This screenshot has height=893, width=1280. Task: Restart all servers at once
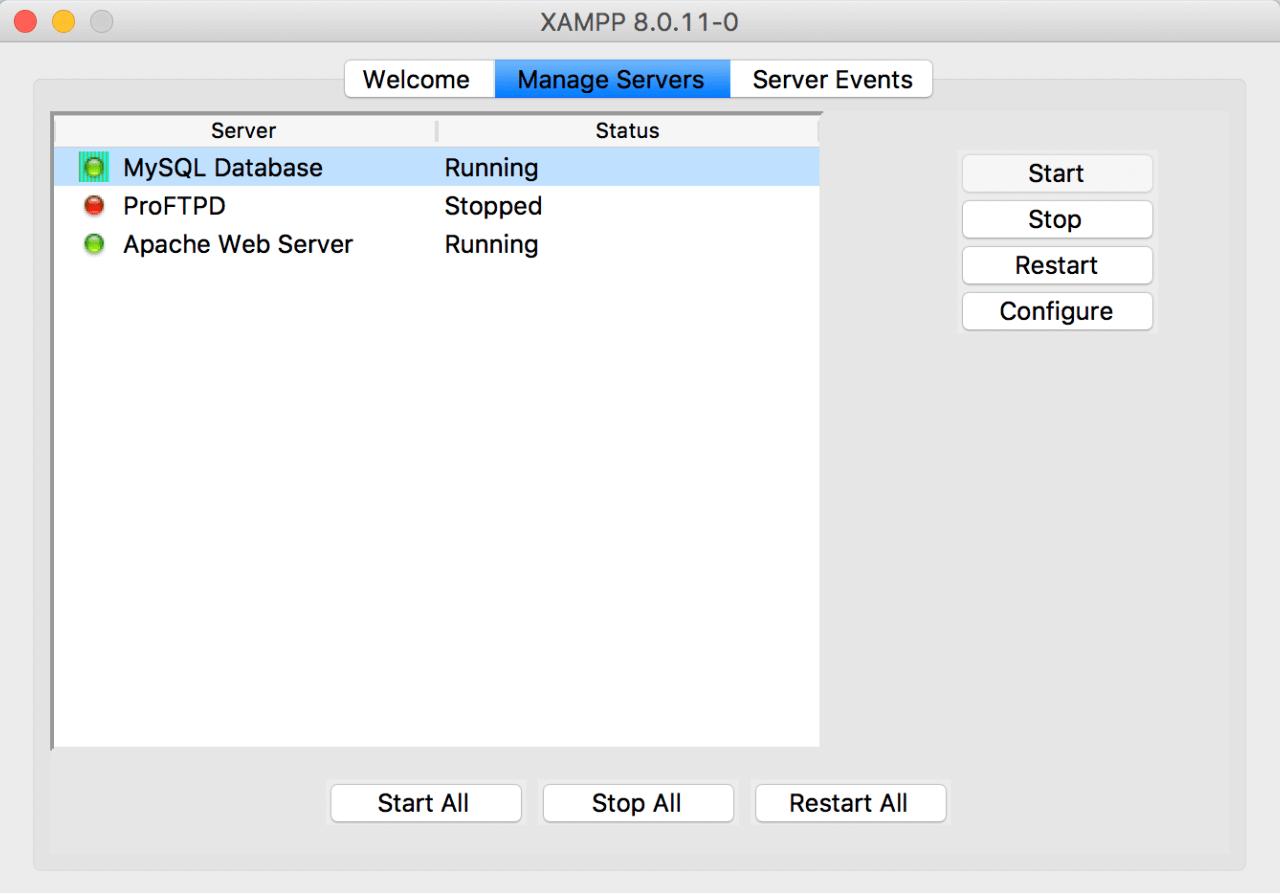(x=849, y=803)
